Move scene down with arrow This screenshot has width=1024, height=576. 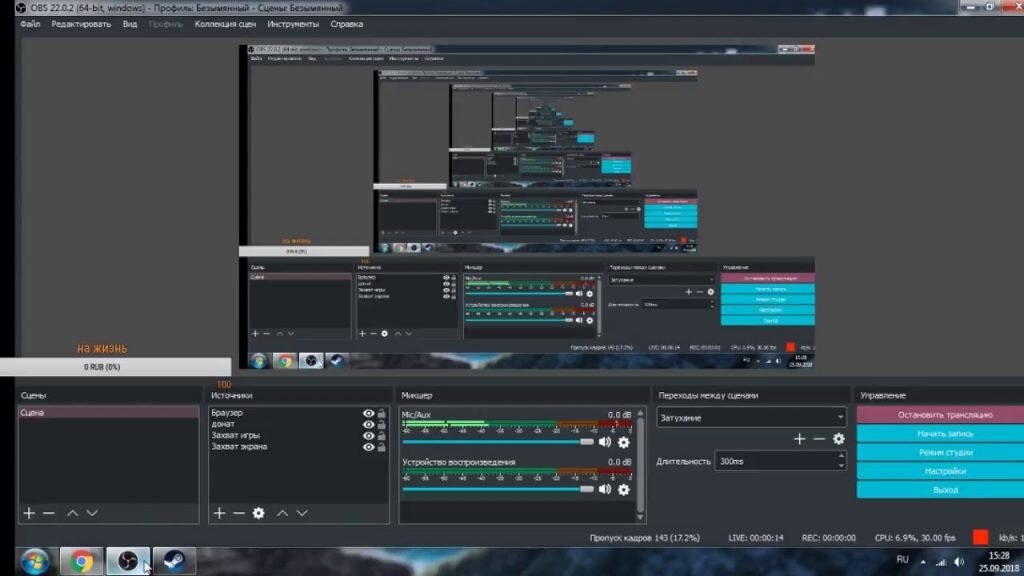92,513
